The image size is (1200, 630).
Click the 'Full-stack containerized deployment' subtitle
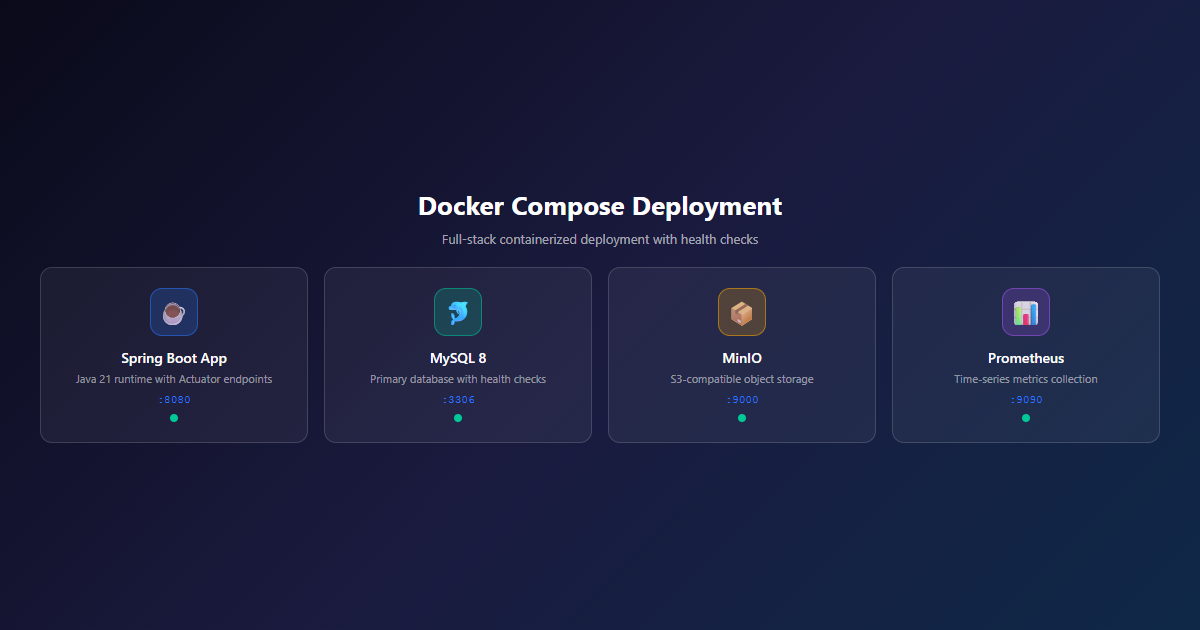tap(600, 240)
